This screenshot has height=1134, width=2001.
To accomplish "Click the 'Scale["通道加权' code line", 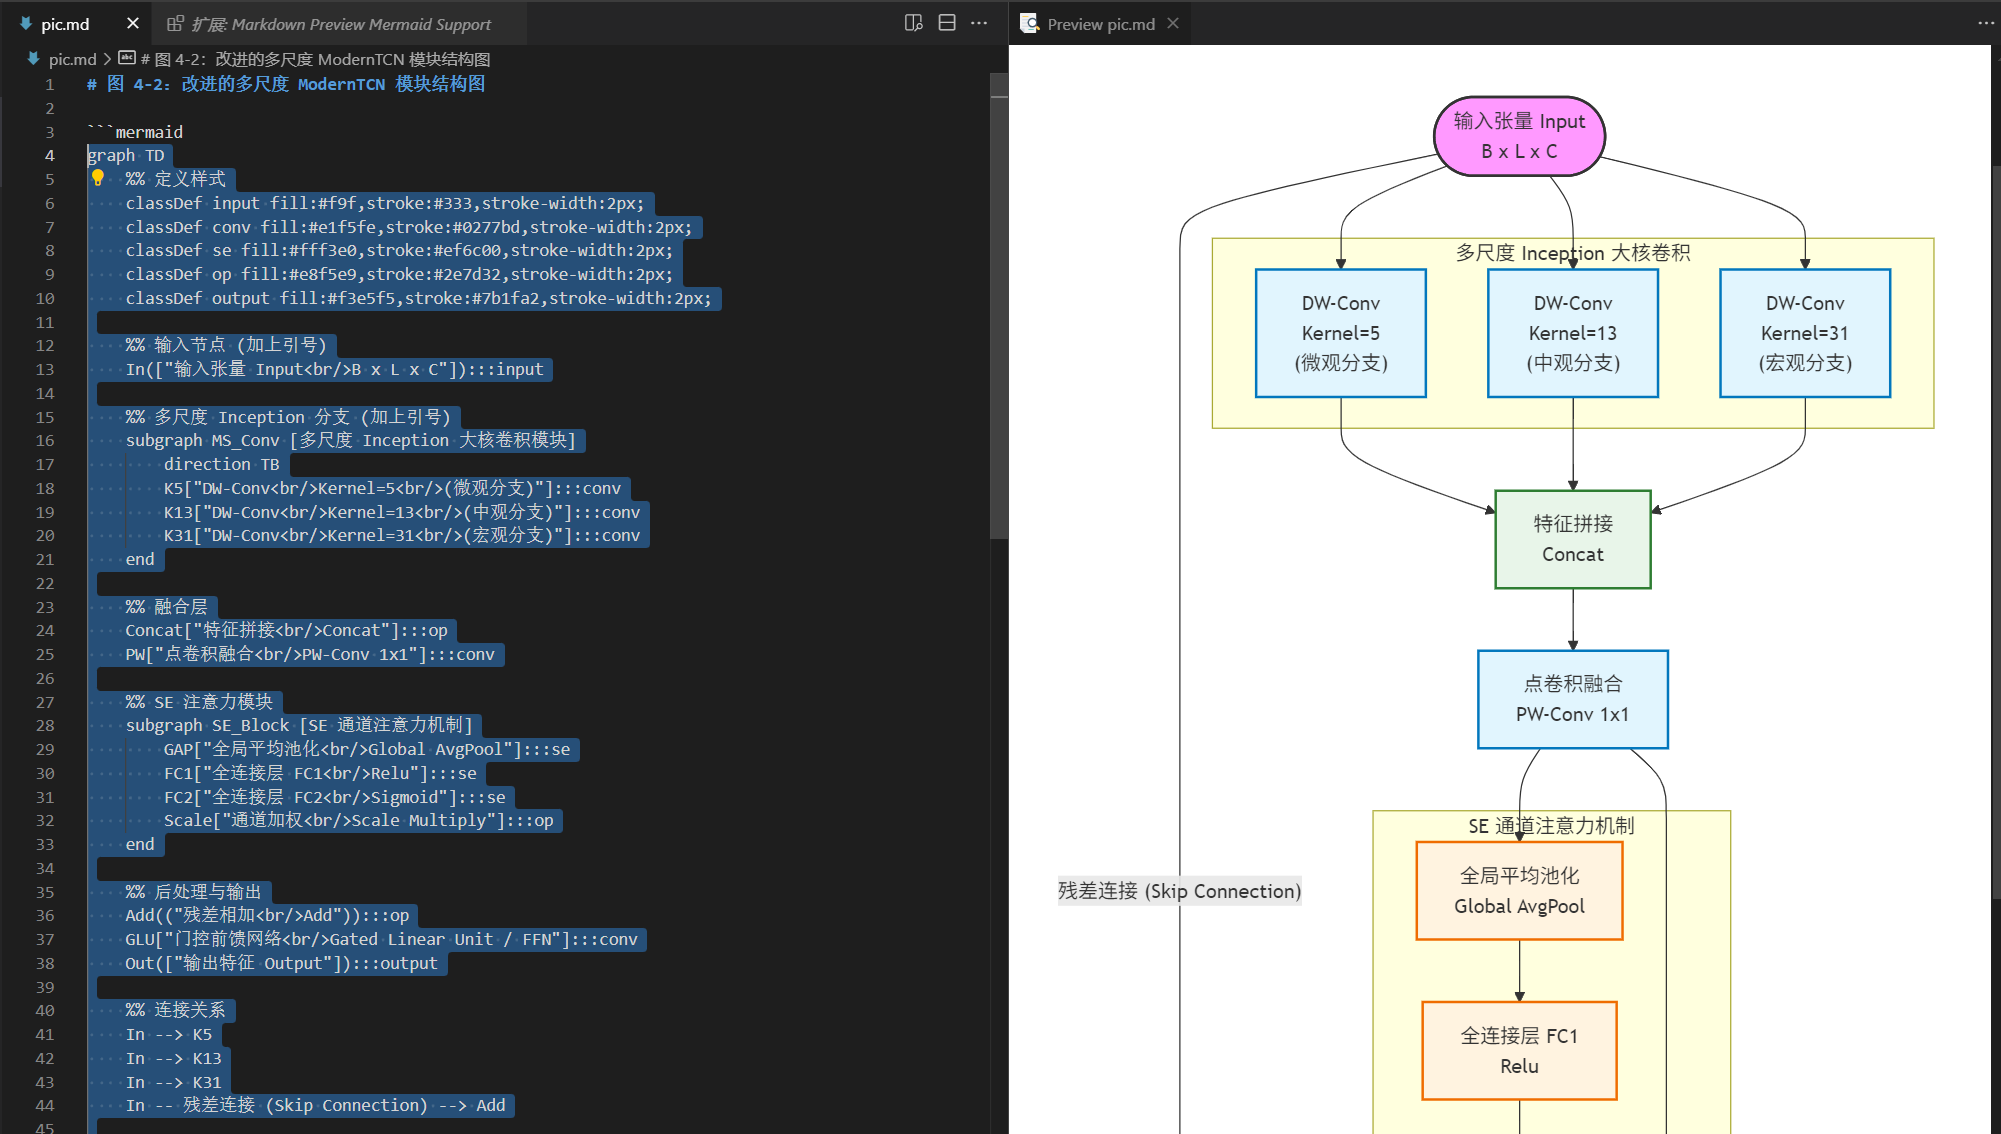I will [x=358, y=820].
